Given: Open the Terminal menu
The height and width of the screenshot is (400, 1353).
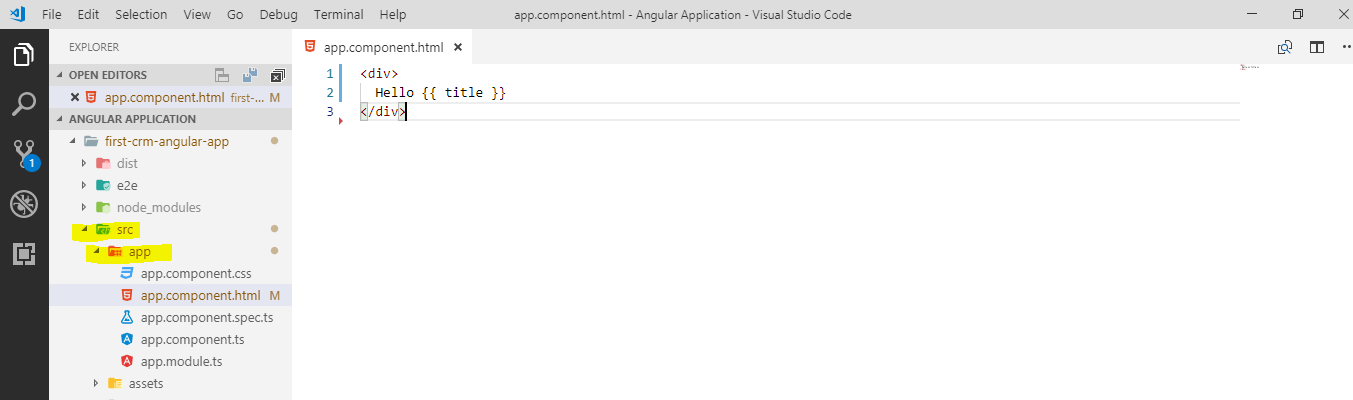Looking at the screenshot, I should point(338,15).
